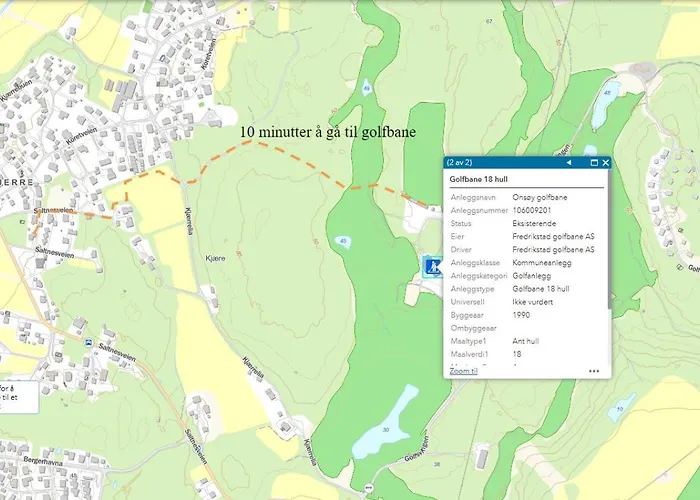Image resolution: width=700 pixels, height=500 pixels.
Task: Click the Ant hull value
Action: 525,341
